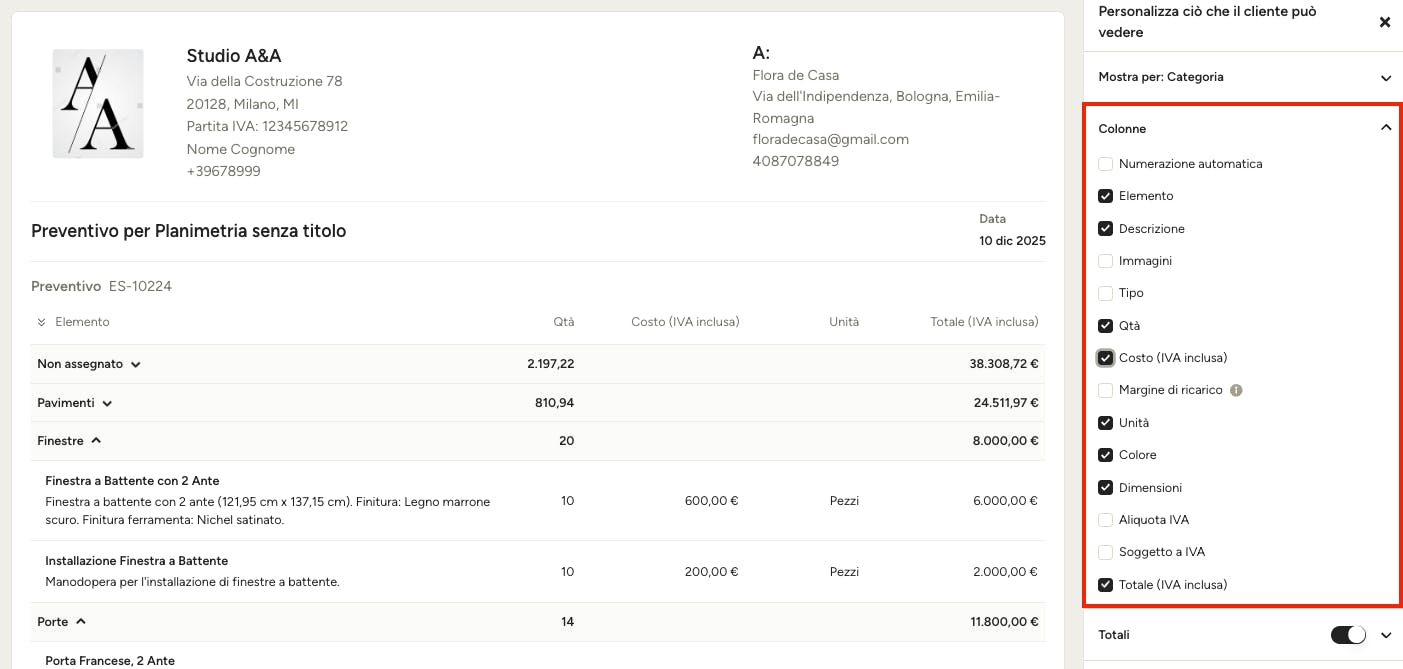Viewport: 1403px width, 669px height.
Task: Click the Porta Francese, 2 Ante item
Action: (110, 661)
